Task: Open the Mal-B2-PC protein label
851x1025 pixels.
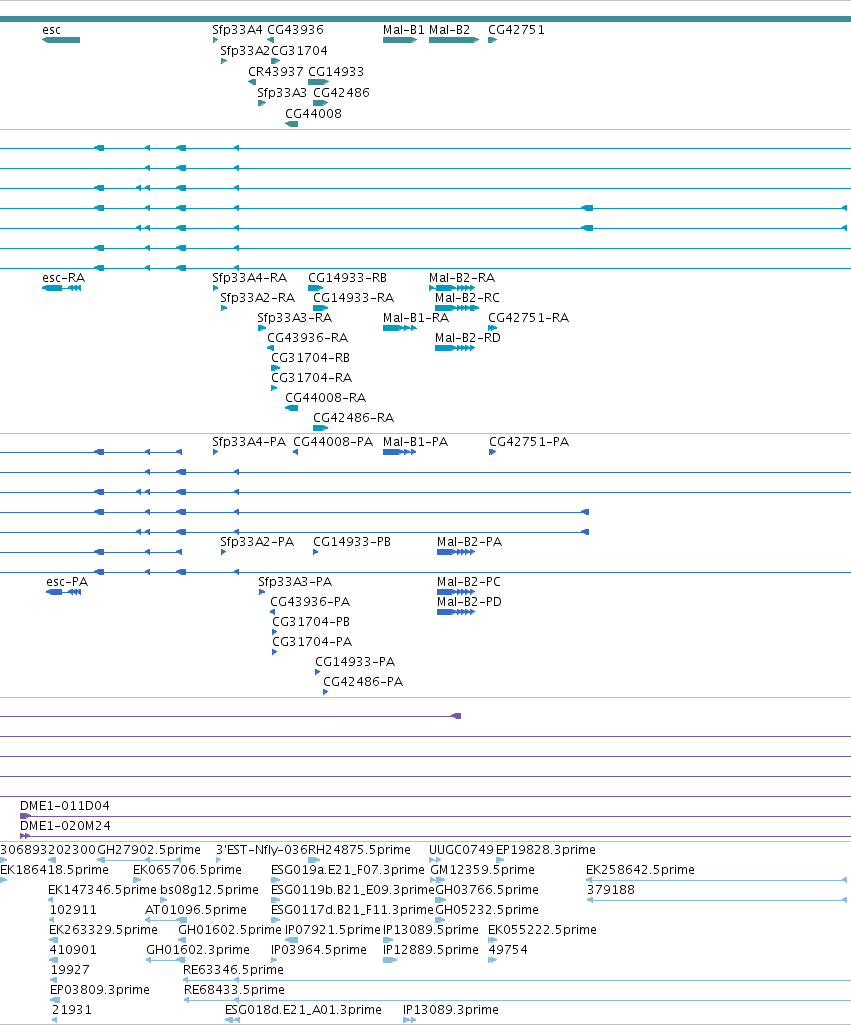Action: click(469, 582)
